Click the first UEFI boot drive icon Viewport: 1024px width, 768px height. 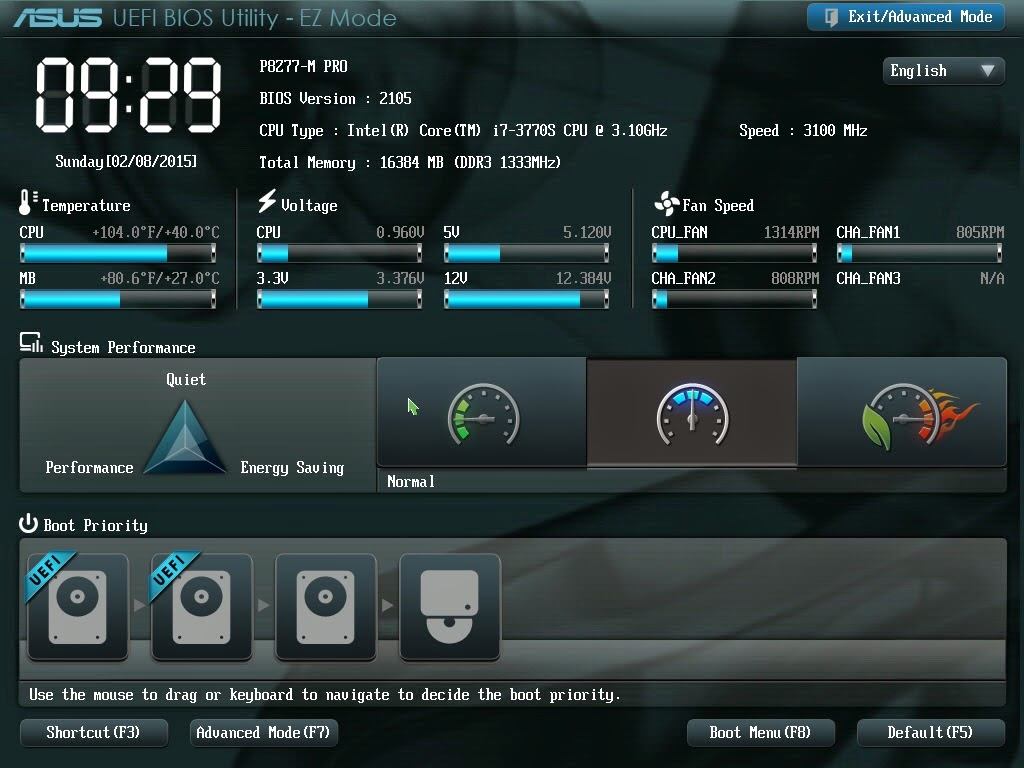[77, 608]
